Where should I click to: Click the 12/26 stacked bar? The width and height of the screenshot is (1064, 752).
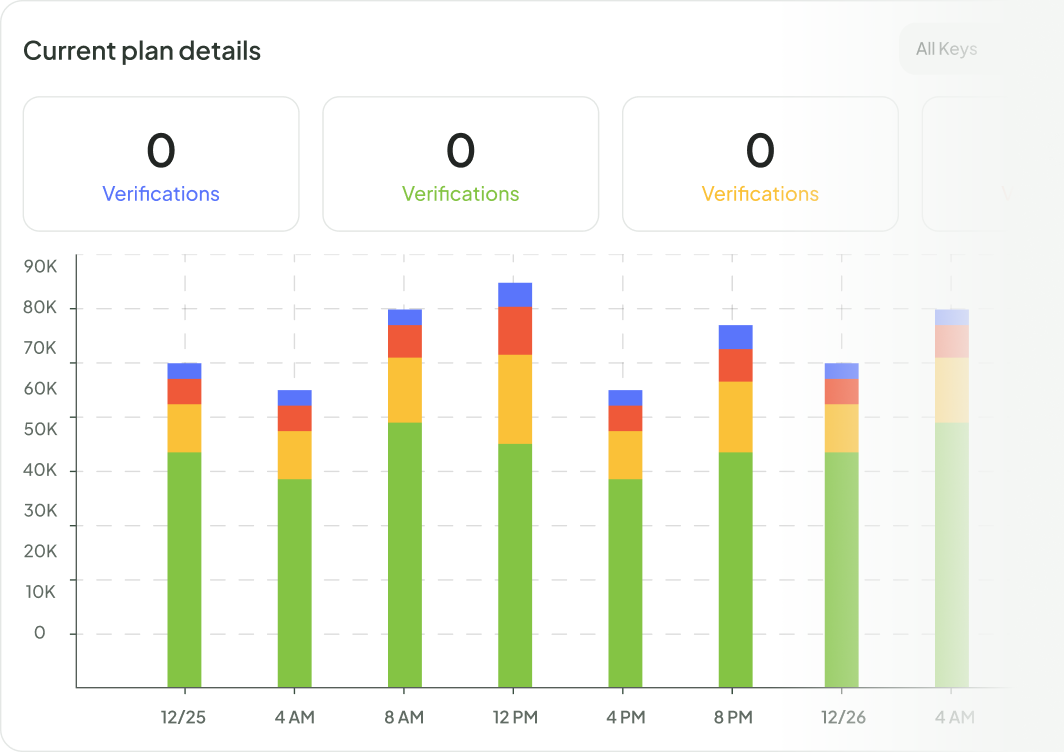(x=841, y=525)
